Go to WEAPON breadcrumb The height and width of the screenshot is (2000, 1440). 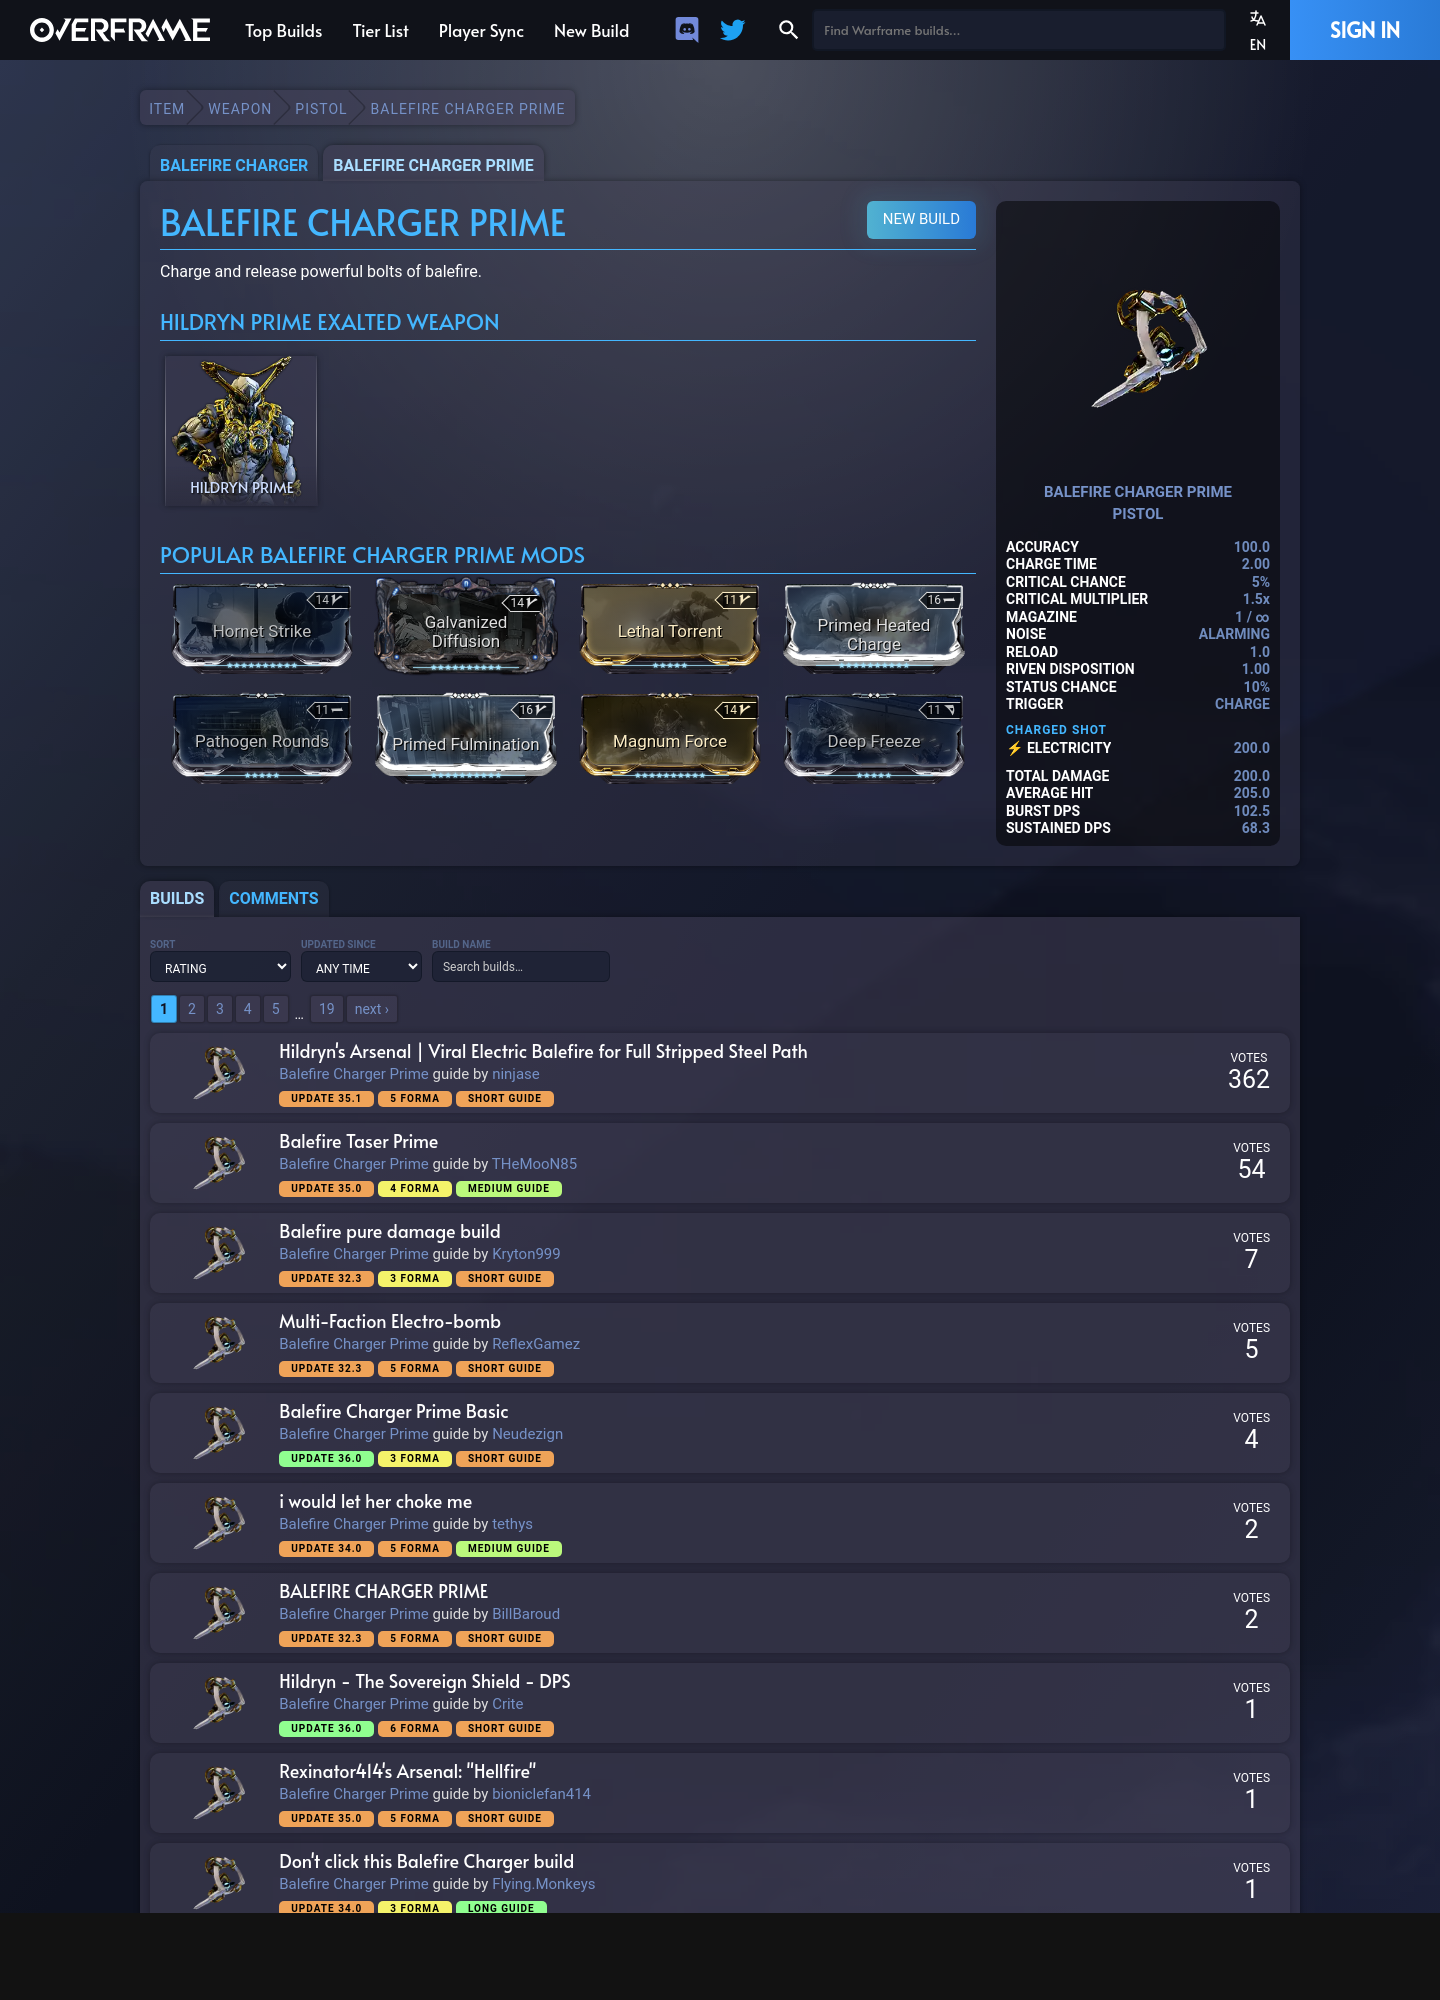[240, 108]
